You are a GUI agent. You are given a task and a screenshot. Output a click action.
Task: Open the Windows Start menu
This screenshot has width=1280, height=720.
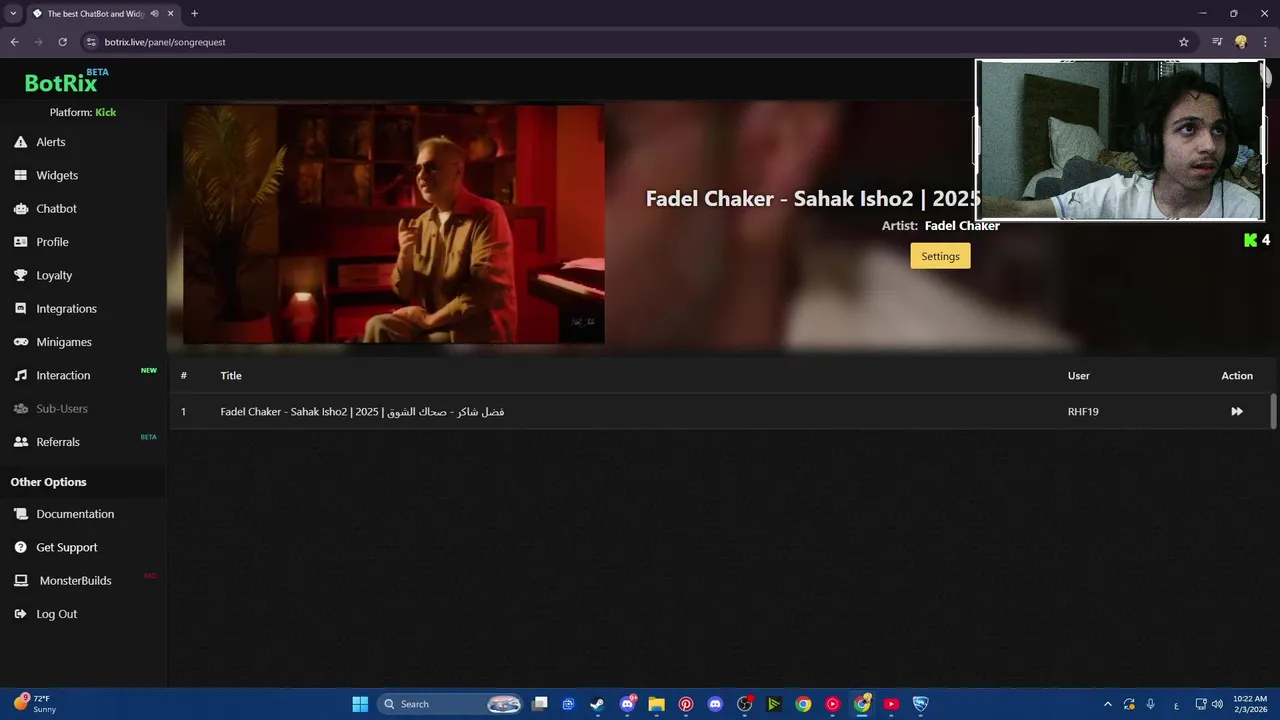360,704
